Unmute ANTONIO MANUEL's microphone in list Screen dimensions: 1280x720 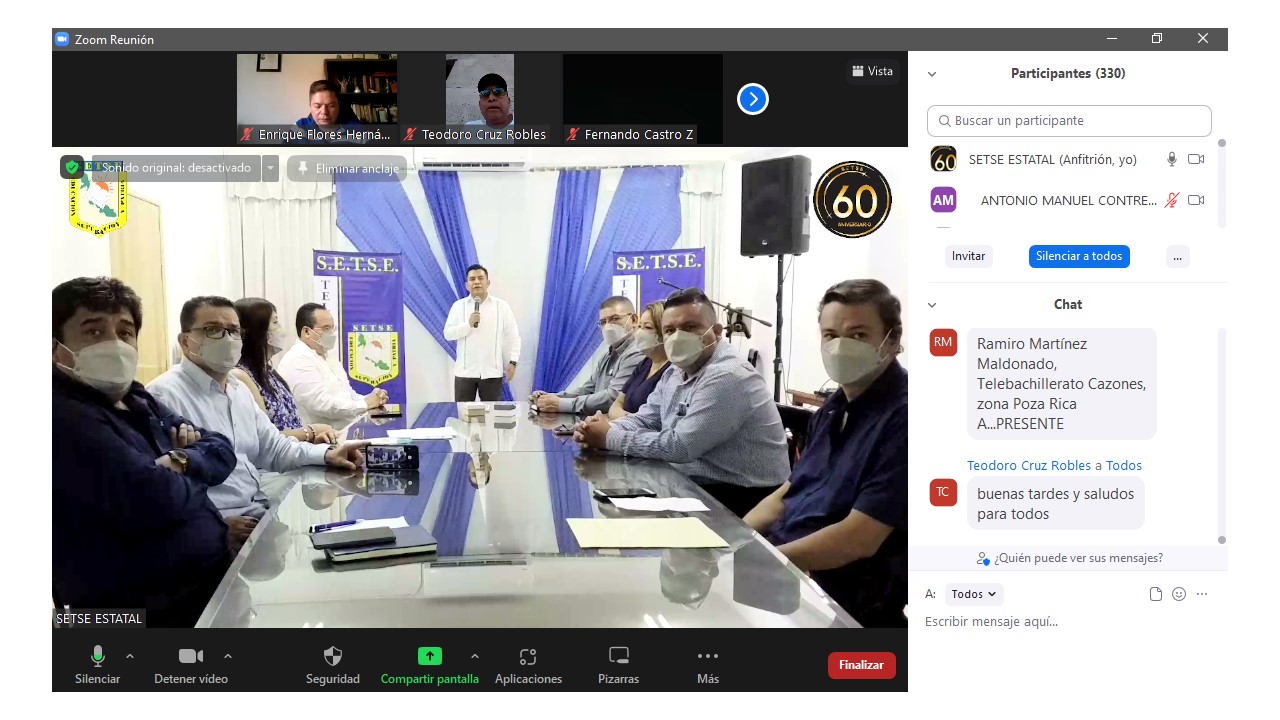point(1172,200)
